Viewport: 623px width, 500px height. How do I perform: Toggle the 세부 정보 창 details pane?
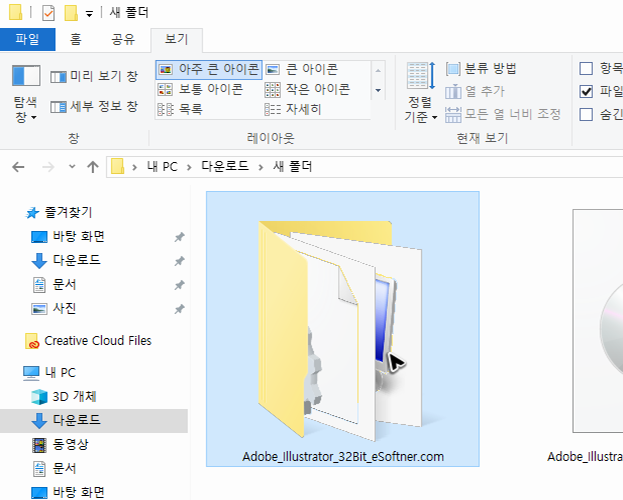point(94,107)
